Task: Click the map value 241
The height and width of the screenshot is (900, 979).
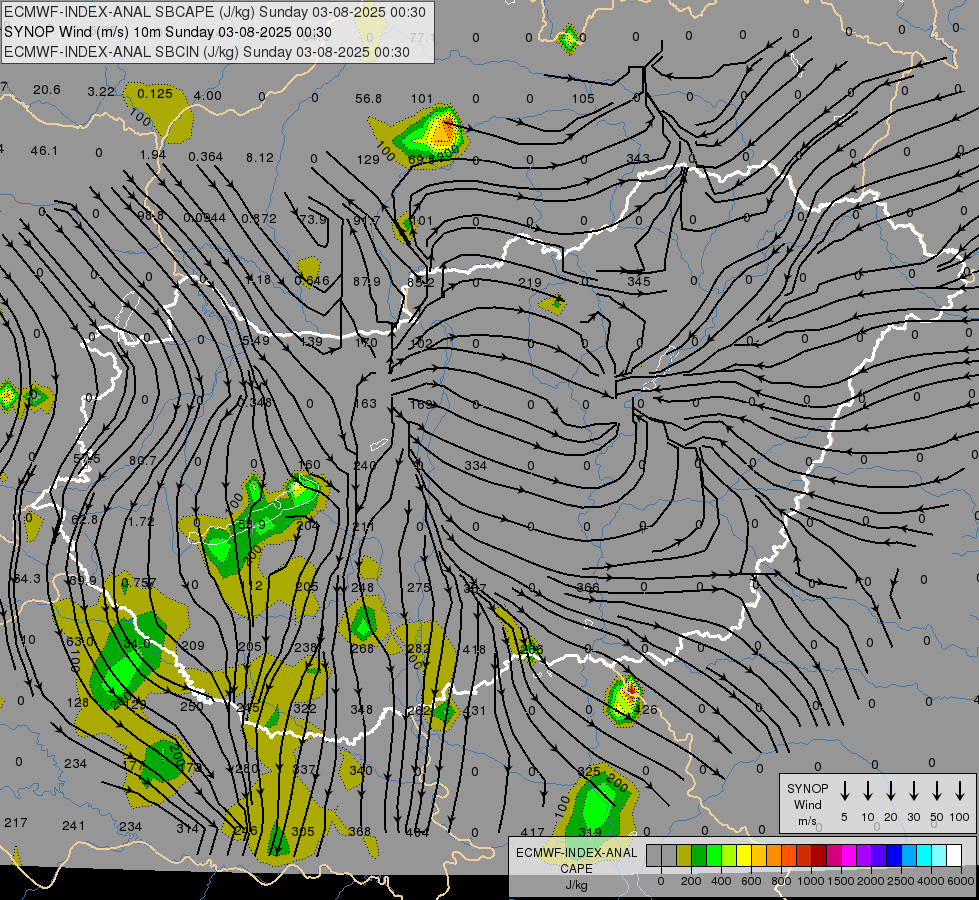Action: pyautogui.click(x=74, y=825)
